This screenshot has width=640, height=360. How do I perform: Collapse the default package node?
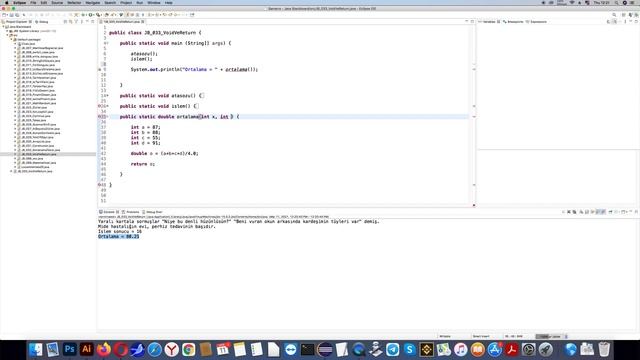[x=11, y=39]
